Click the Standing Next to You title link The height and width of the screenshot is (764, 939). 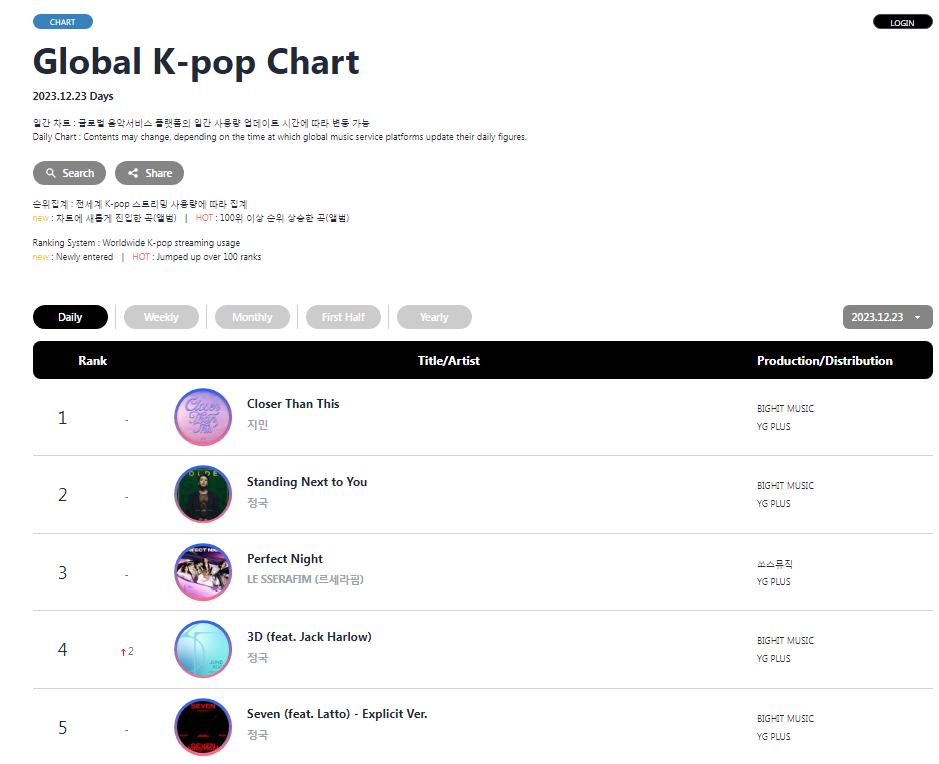tap(307, 482)
